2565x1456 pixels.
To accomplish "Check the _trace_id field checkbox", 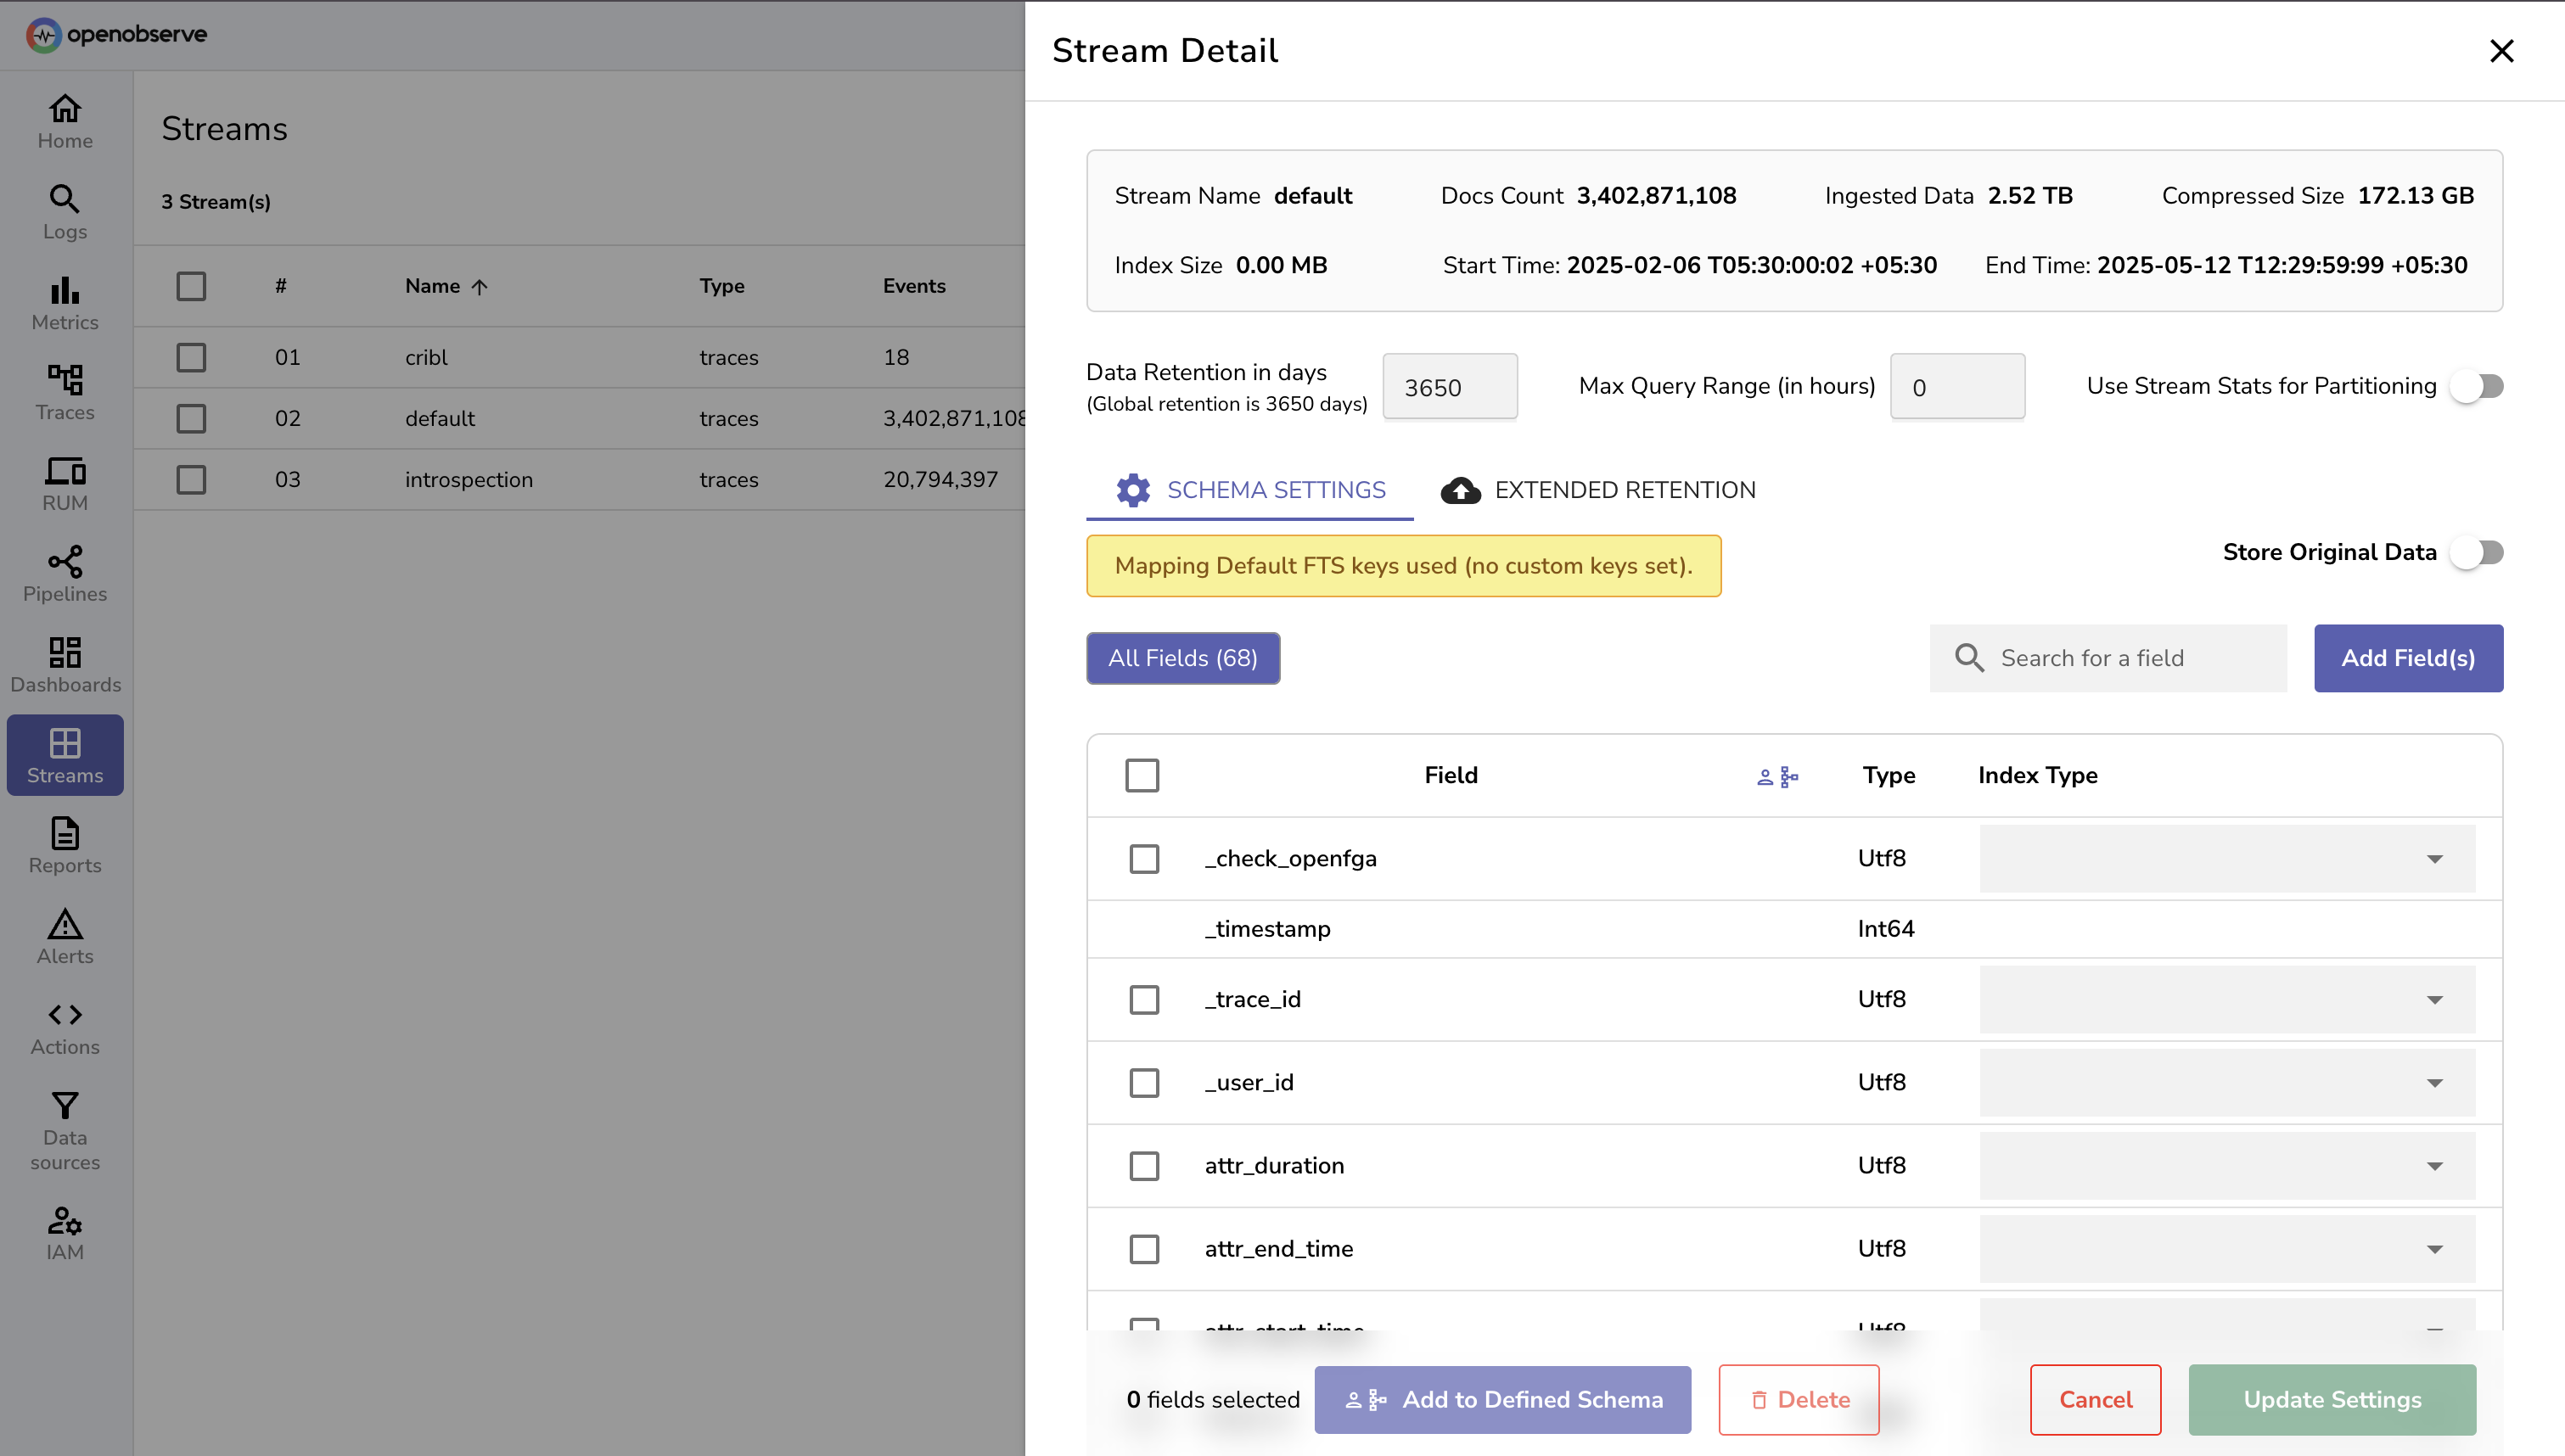I will [x=1144, y=999].
